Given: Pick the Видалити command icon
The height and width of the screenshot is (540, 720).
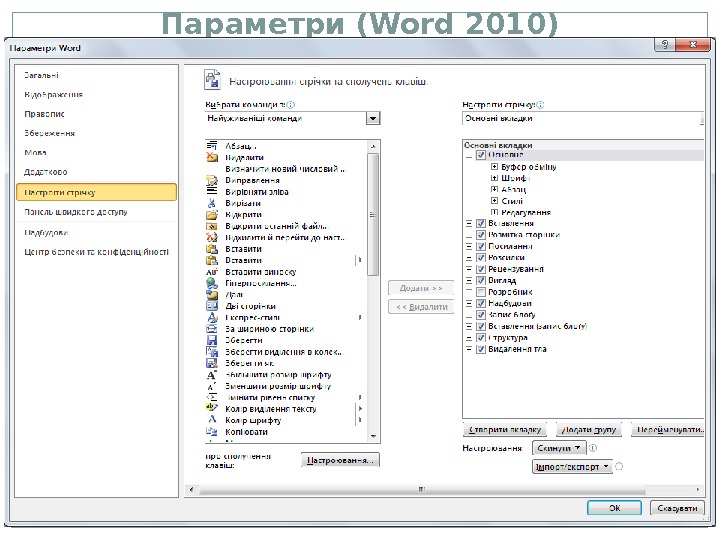Looking at the screenshot, I should coord(212,157).
